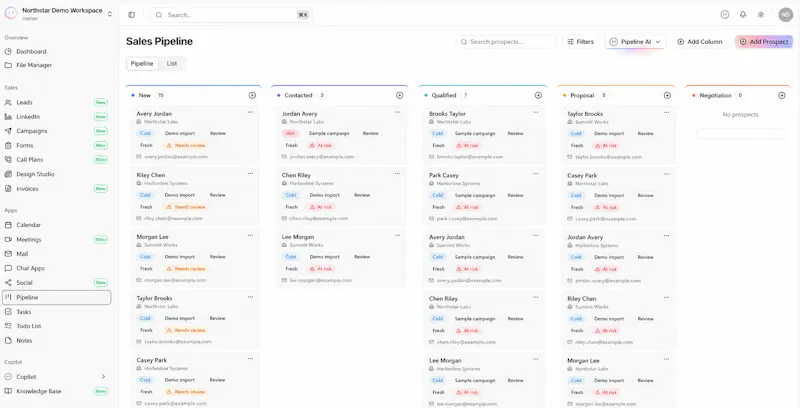
Task: Add a prospect to the Negotiation column
Action: 782,95
